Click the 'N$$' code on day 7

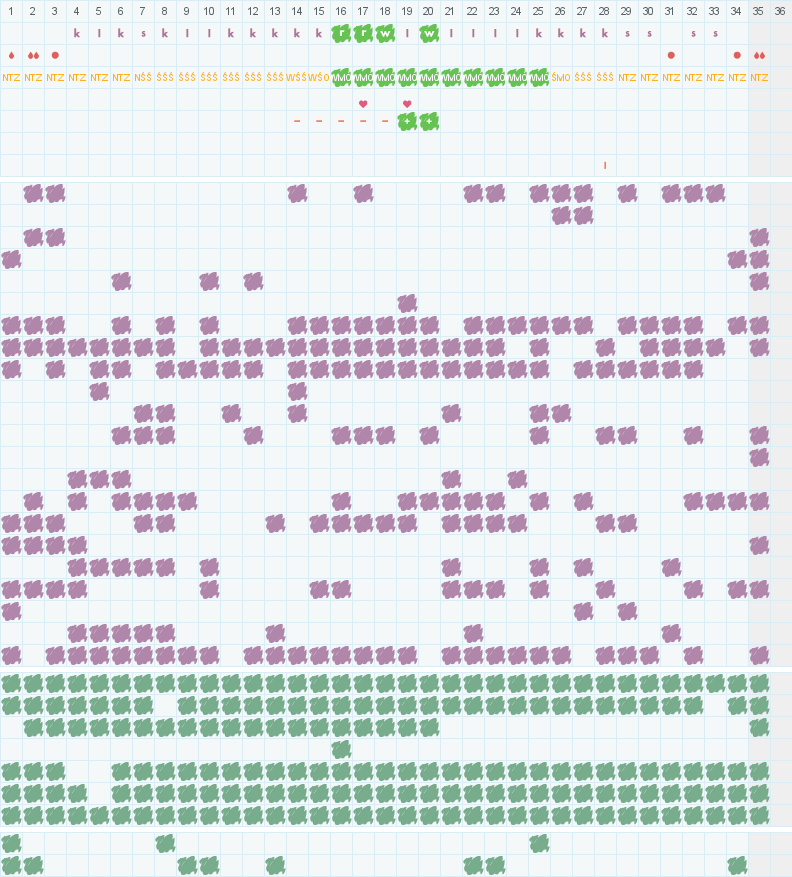coord(143,77)
